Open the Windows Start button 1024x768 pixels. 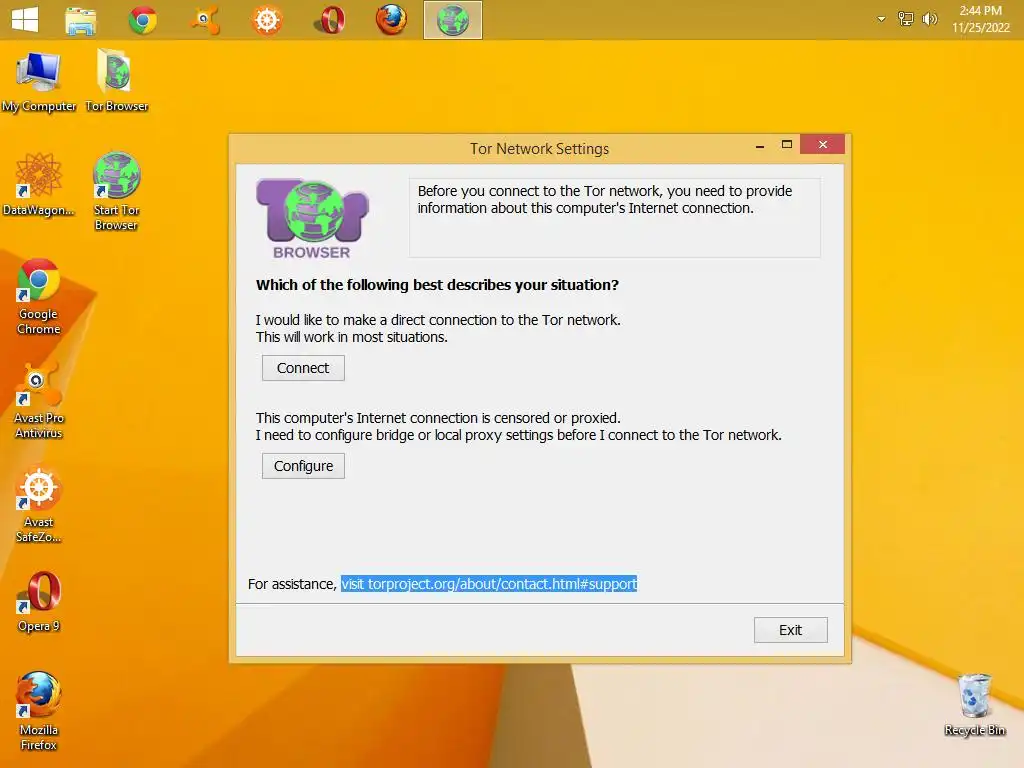pos(25,20)
